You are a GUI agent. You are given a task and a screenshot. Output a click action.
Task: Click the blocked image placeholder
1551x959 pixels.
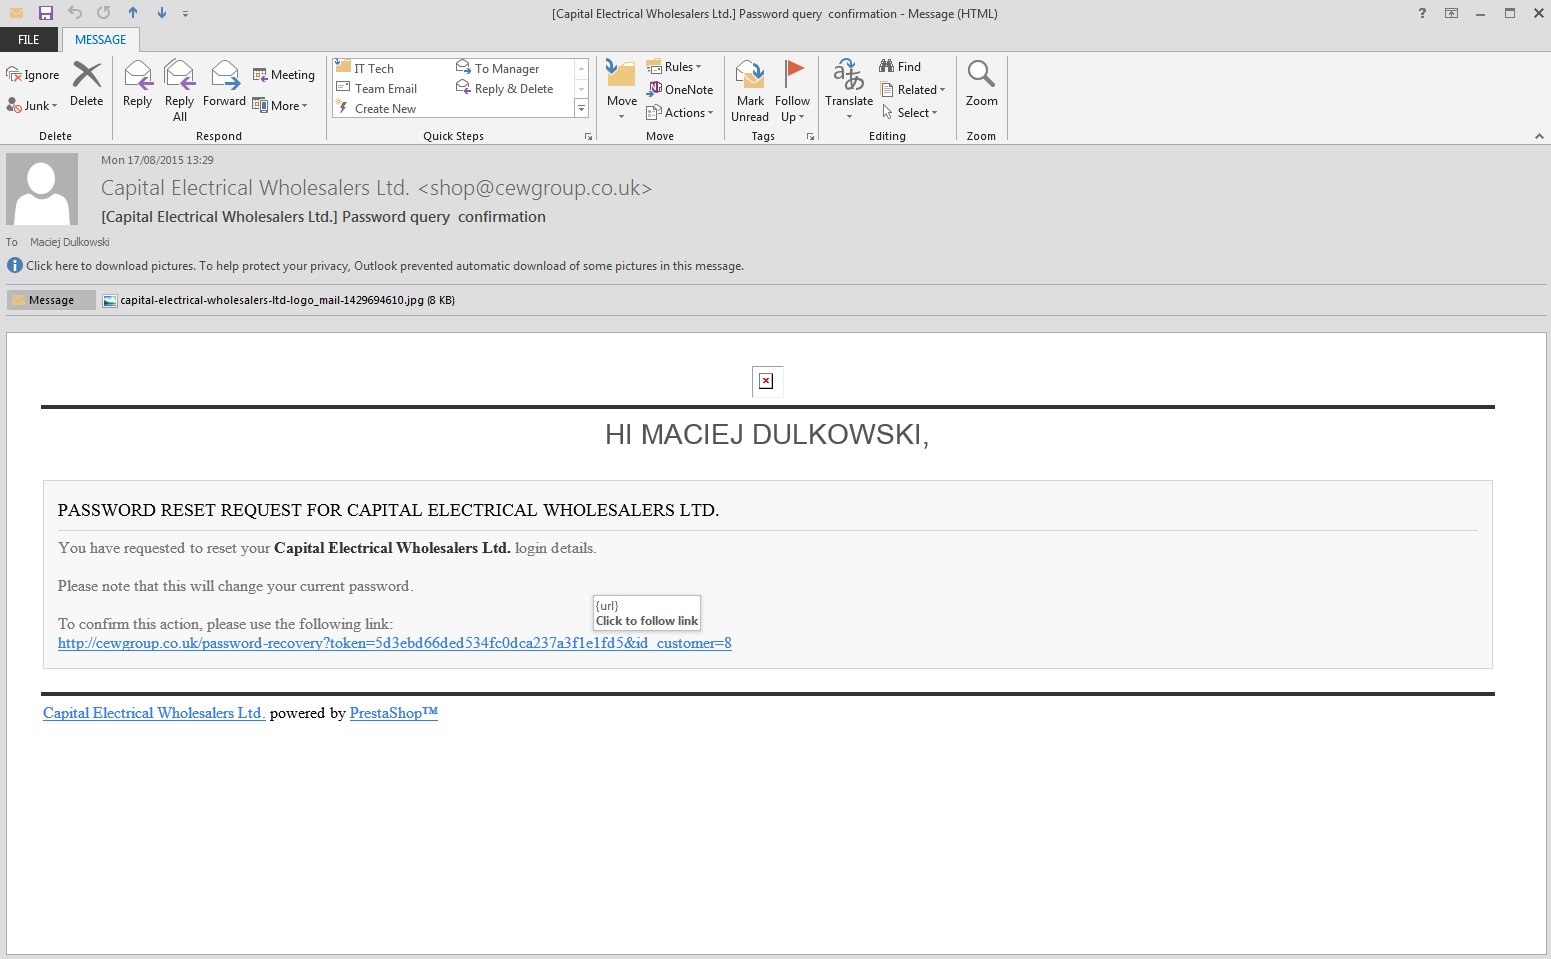coord(766,381)
